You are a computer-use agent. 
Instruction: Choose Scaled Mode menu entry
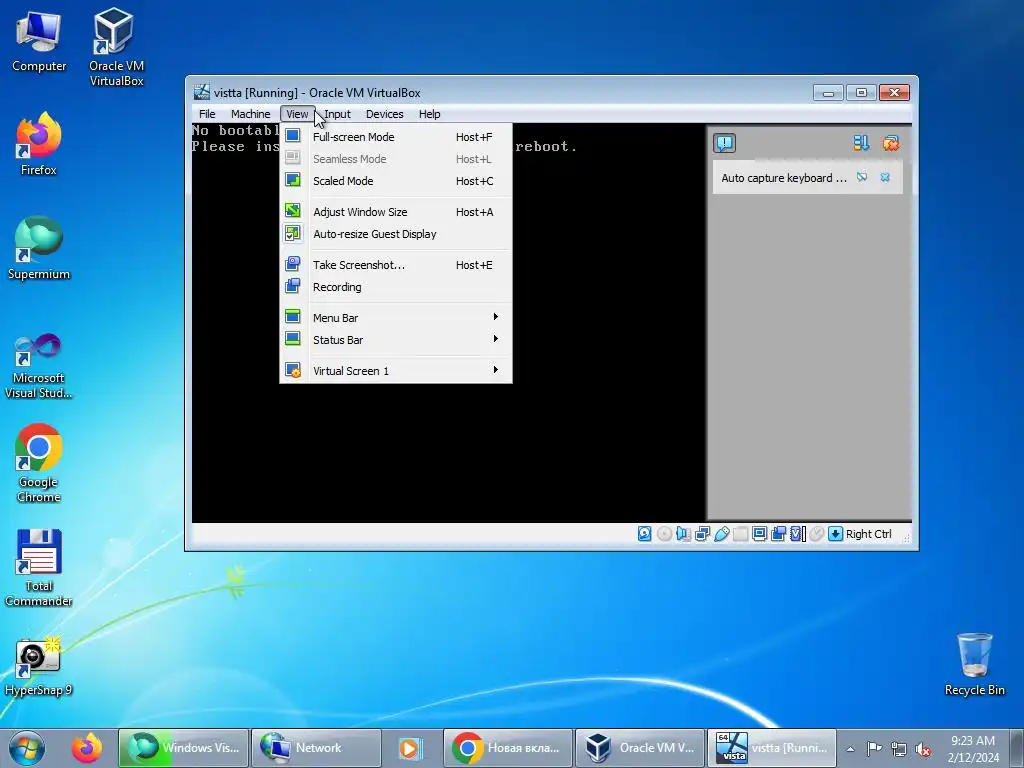(x=396, y=181)
